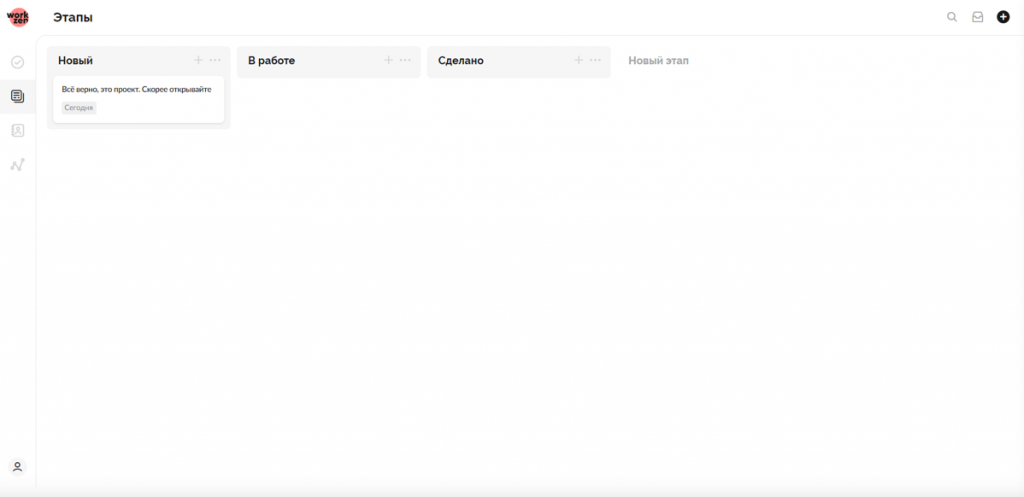Open the projects section icon in sidebar

point(18,97)
